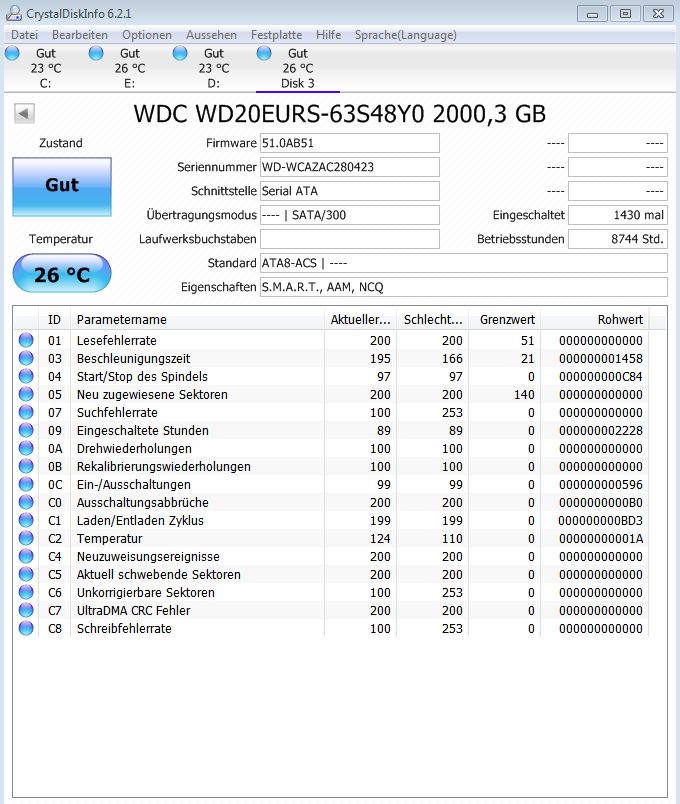Click the Schlecht... column header

433,319
